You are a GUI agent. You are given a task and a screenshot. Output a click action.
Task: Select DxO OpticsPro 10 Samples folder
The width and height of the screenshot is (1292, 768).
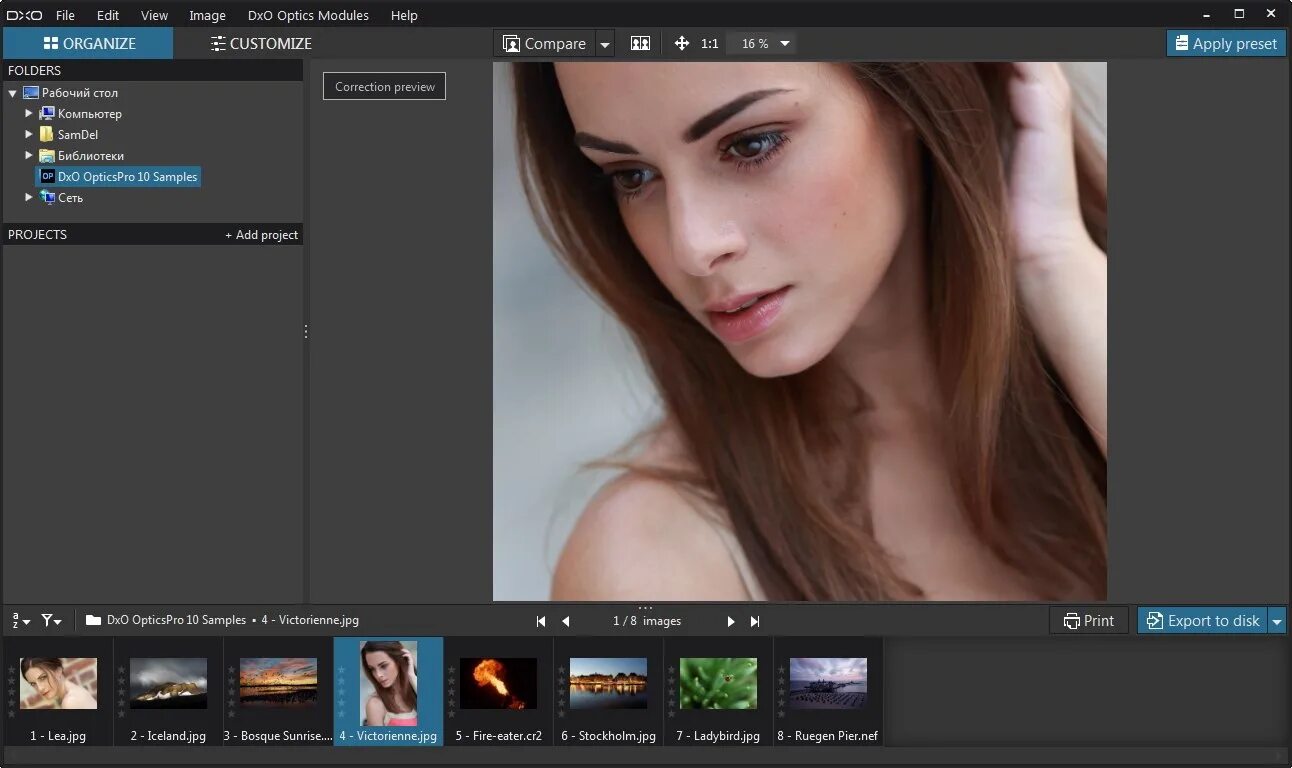pos(118,176)
